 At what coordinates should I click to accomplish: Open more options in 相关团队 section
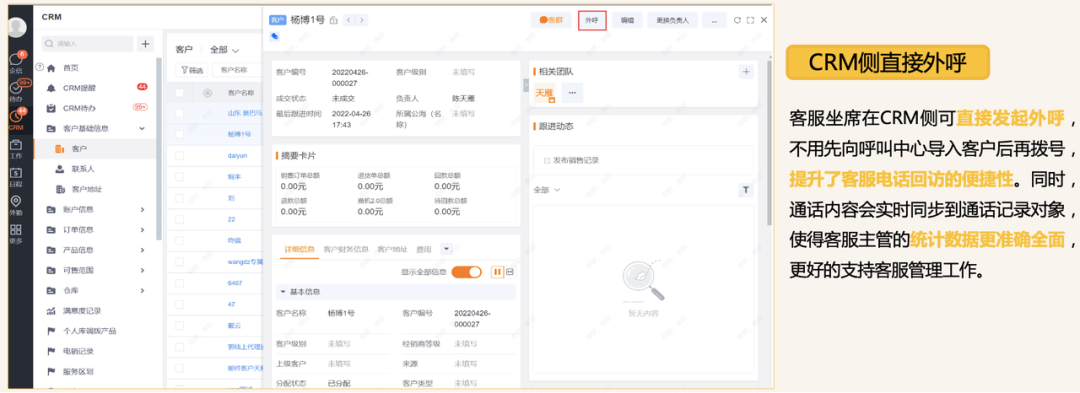pyautogui.click(x=572, y=93)
